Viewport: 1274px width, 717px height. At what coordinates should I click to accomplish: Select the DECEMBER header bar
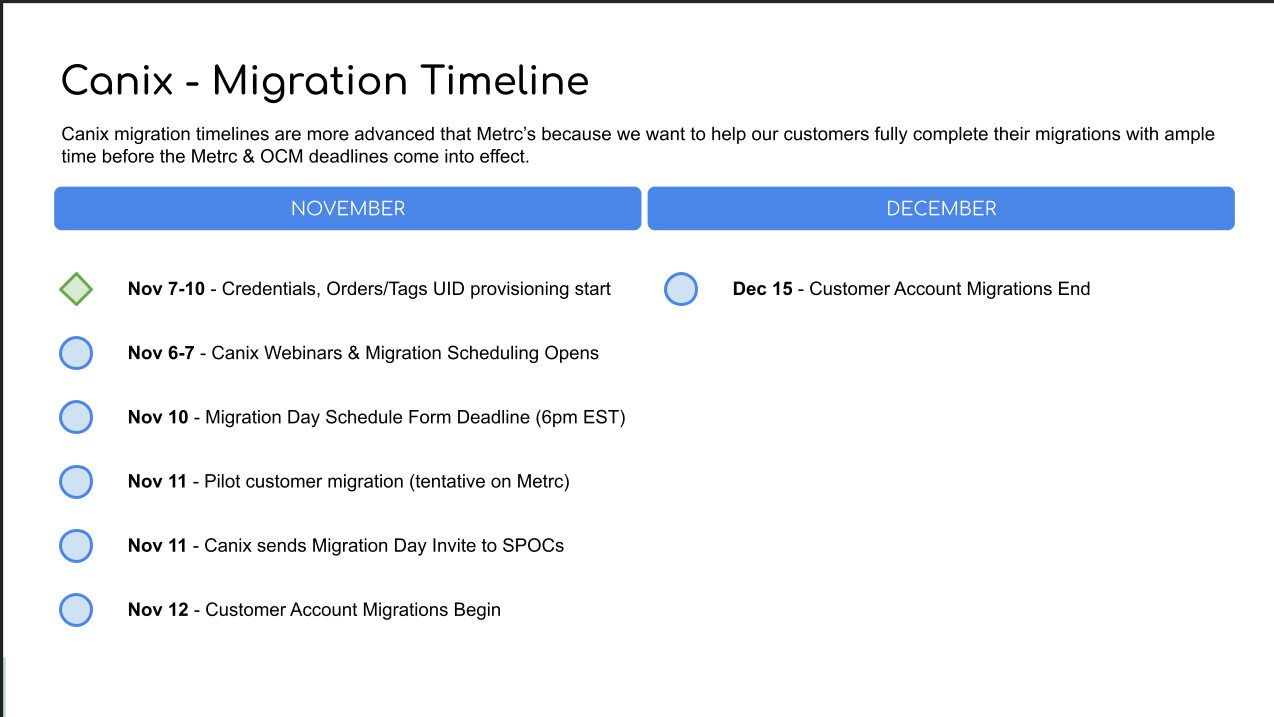940,208
